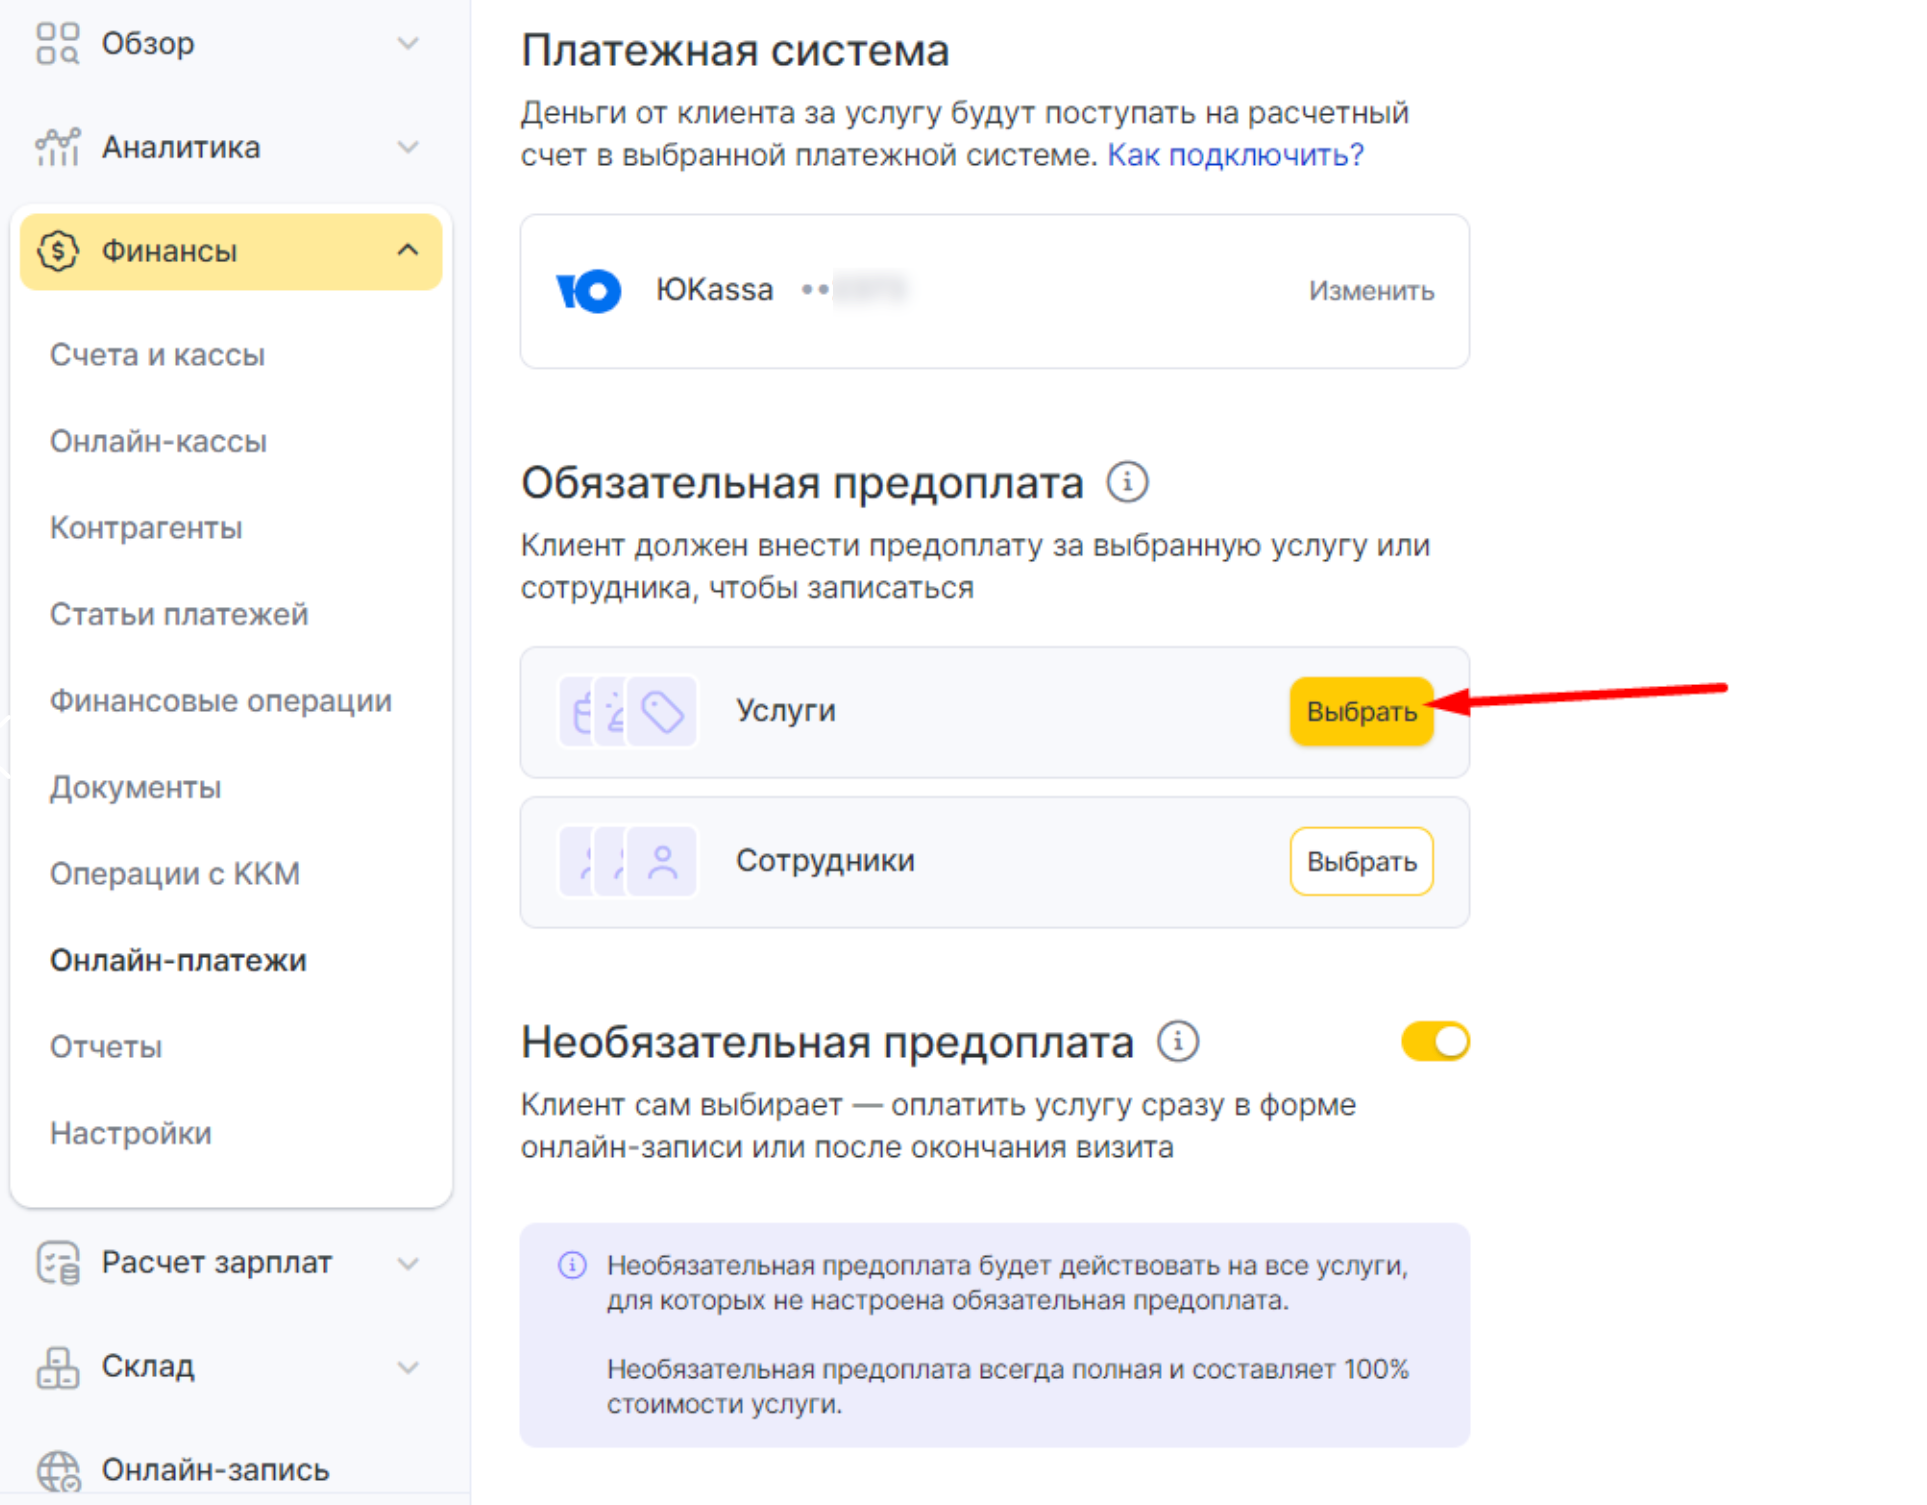Click the Обязательная предоплата heading
The width and height of the screenshot is (1927, 1505).
coord(802,483)
